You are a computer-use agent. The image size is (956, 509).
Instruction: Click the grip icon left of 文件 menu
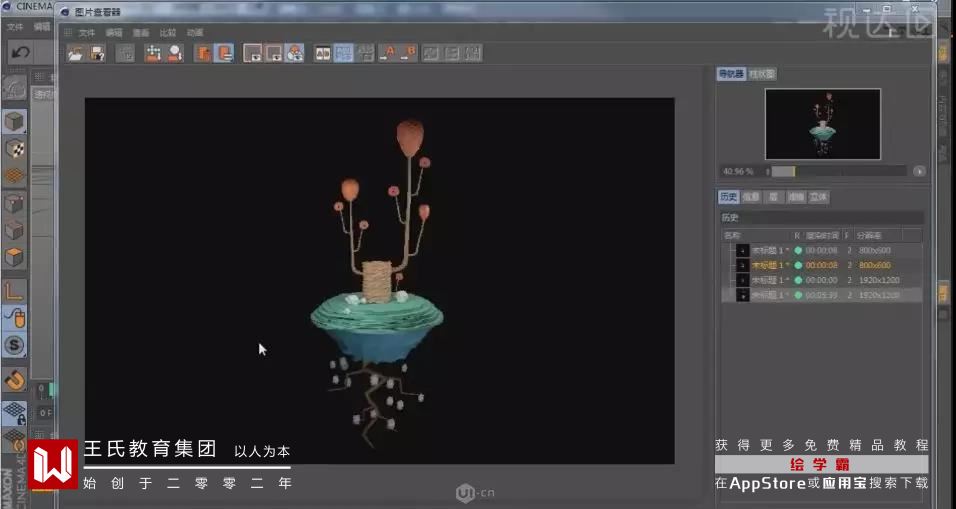(68, 33)
